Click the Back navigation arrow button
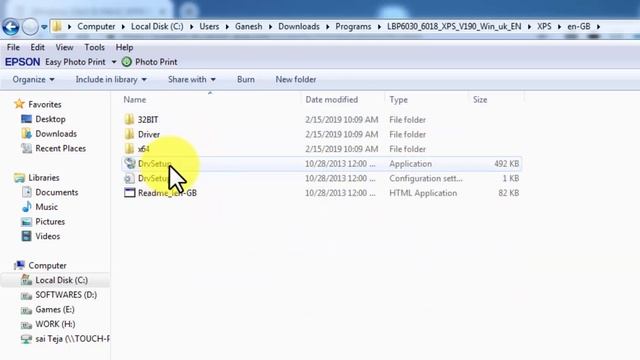The image size is (640, 360). 11,27
